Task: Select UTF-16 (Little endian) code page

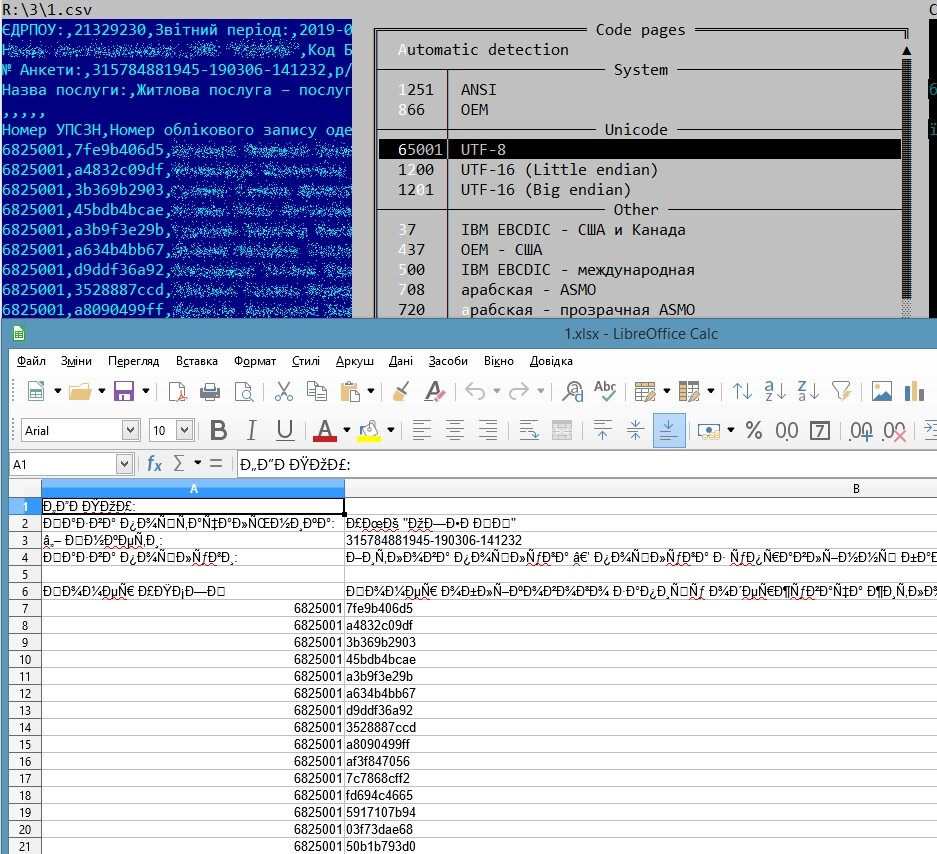Action: click(x=559, y=170)
